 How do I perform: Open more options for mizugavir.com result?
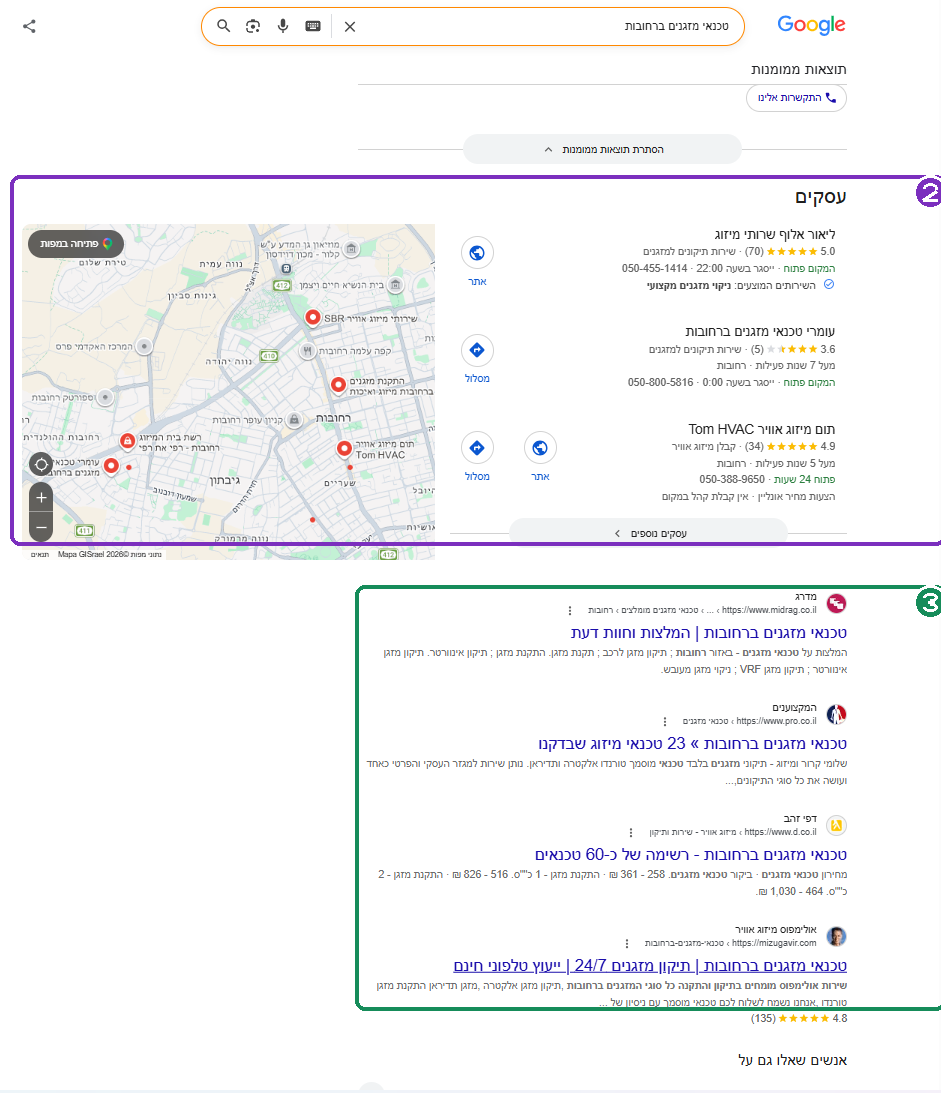tap(627, 943)
